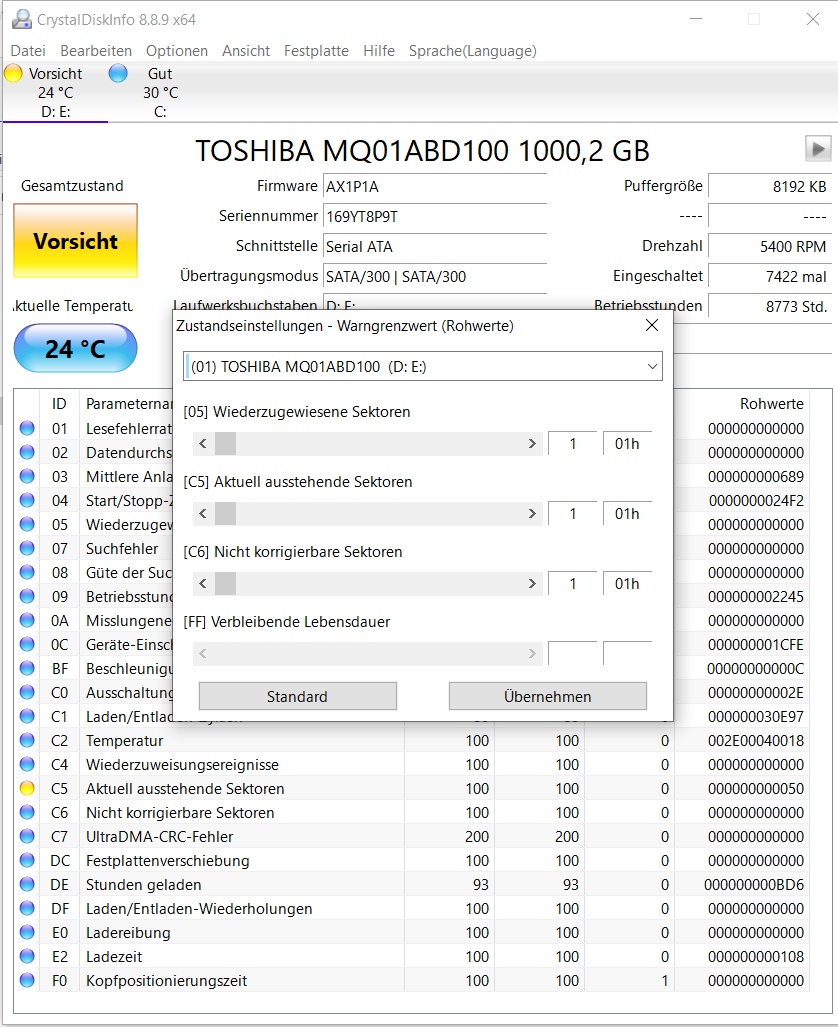Click status circle for F0 Kopfpositionierungszeit
The image size is (838, 1027).
click(x=27, y=980)
